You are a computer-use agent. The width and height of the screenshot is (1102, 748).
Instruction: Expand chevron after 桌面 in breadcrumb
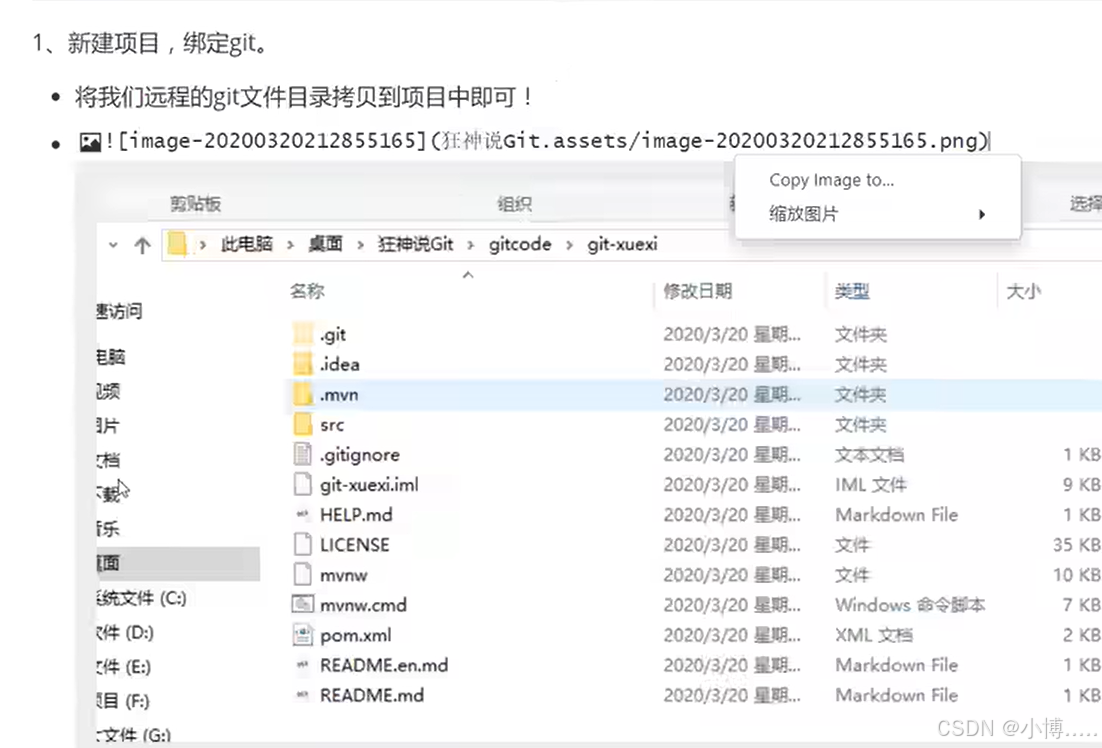click(x=360, y=245)
